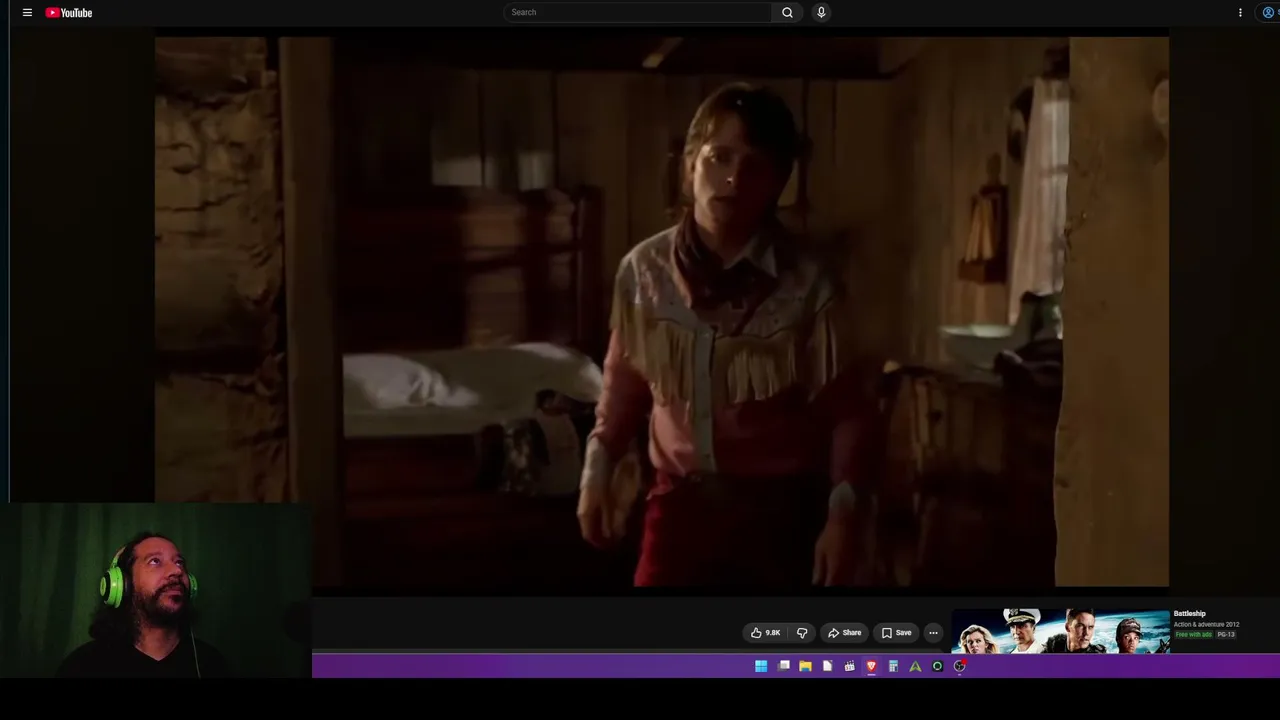This screenshot has height=720, width=1280.
Task: Switch to the Brave browser taskbar icon
Action: coord(871,666)
